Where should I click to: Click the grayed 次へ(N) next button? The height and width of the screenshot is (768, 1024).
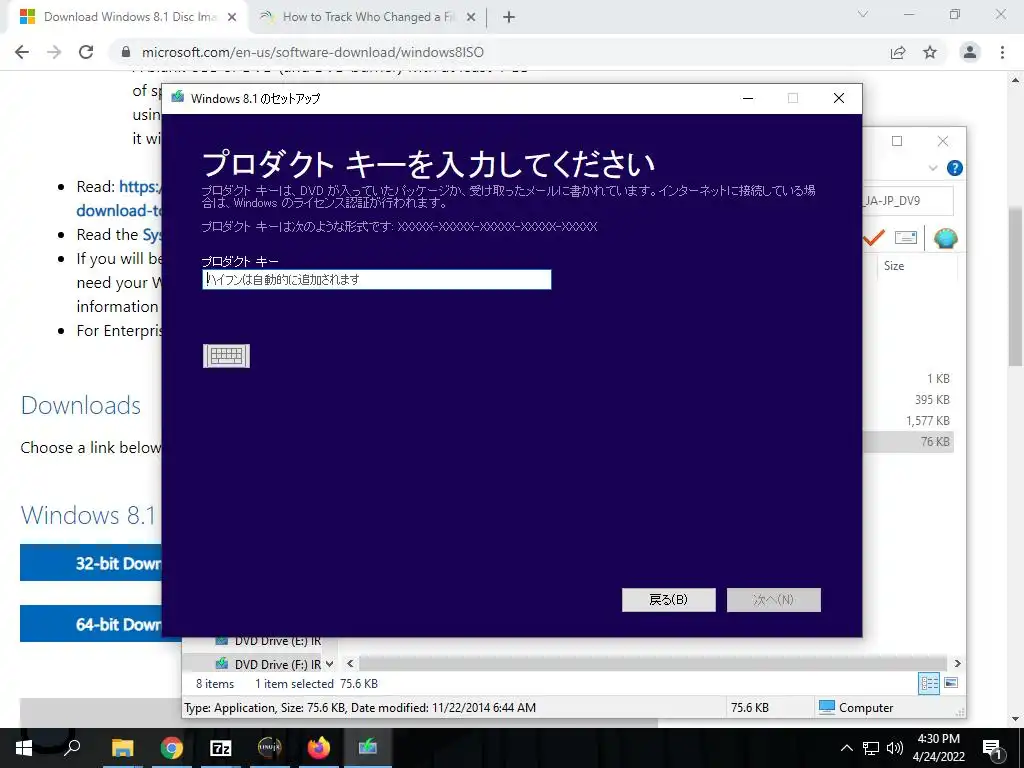[x=774, y=600]
